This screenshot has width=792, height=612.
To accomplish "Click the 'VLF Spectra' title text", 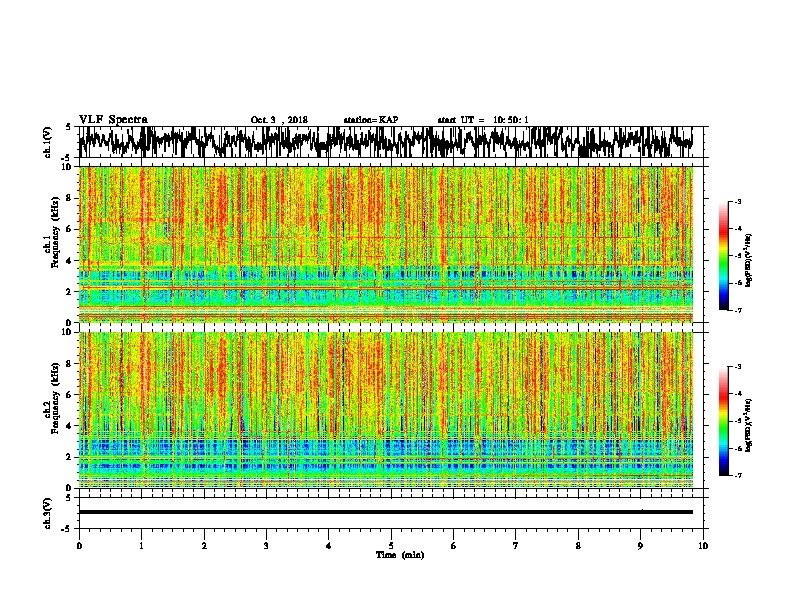I will pyautogui.click(x=113, y=120).
